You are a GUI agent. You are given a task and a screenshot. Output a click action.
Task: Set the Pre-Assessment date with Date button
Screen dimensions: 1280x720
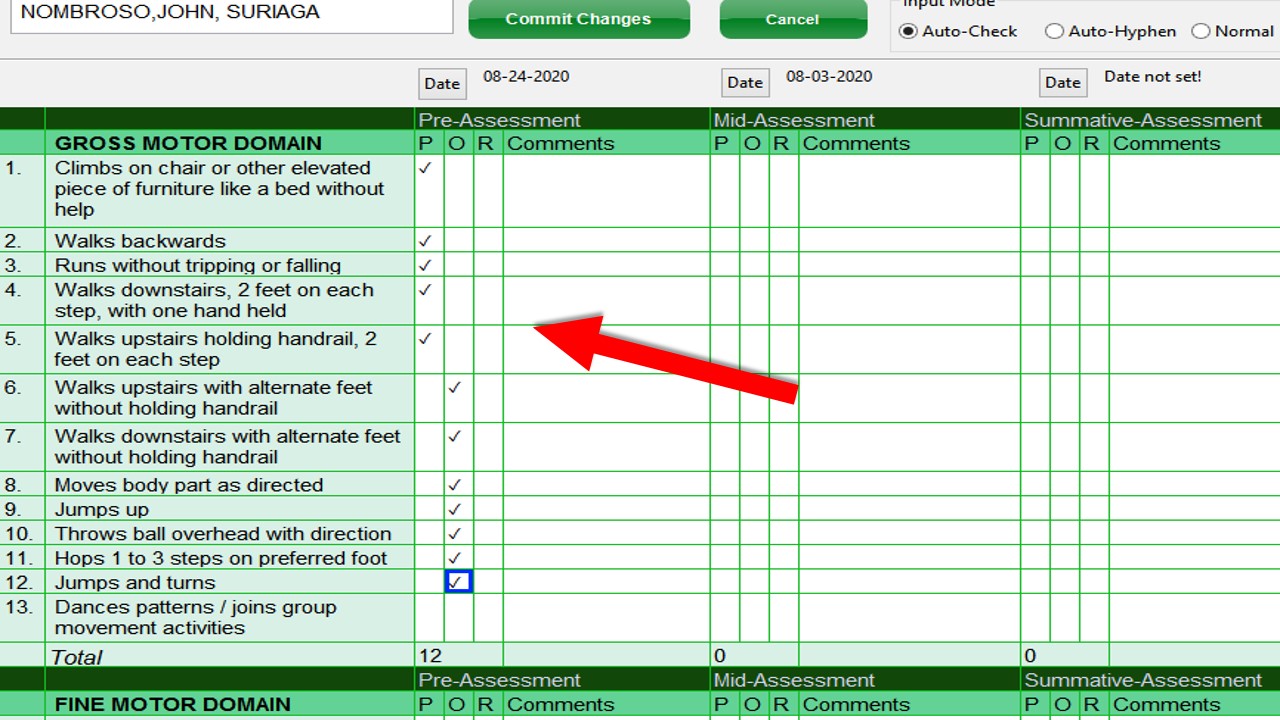(442, 84)
